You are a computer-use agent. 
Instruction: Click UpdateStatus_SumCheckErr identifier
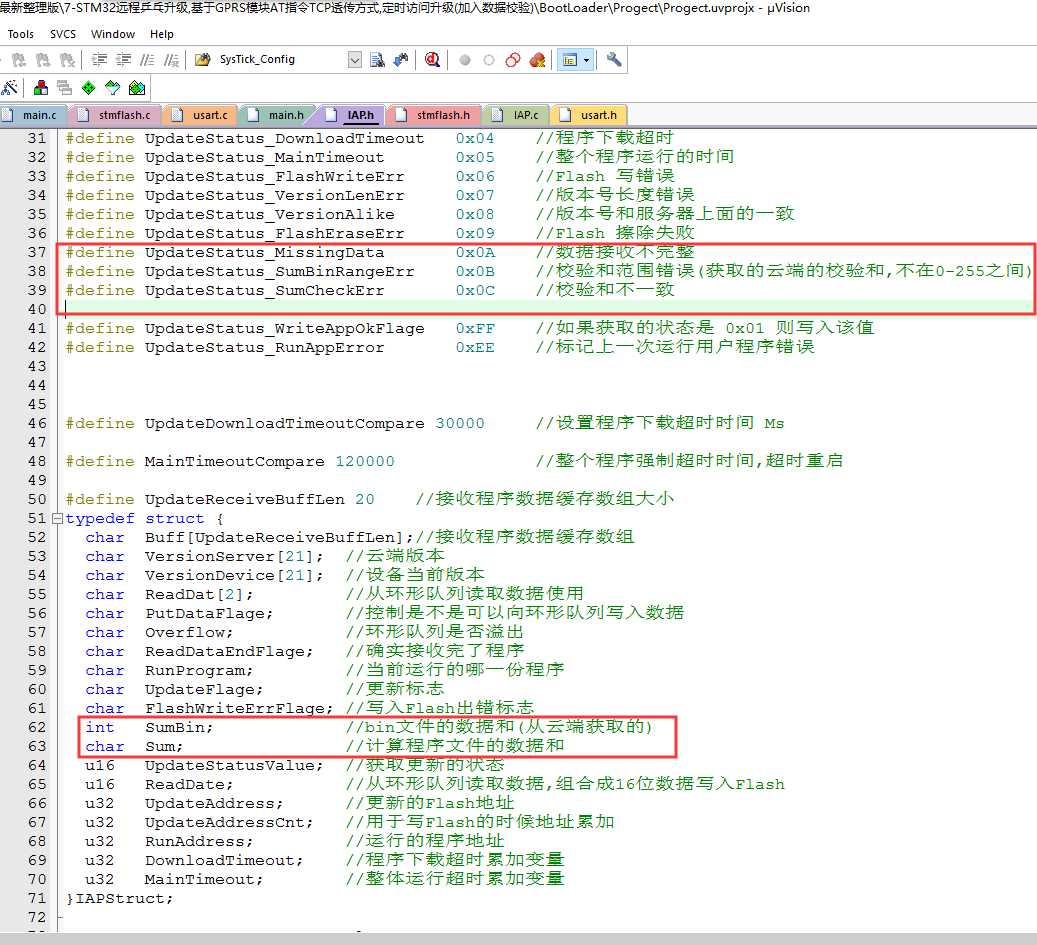[265, 290]
